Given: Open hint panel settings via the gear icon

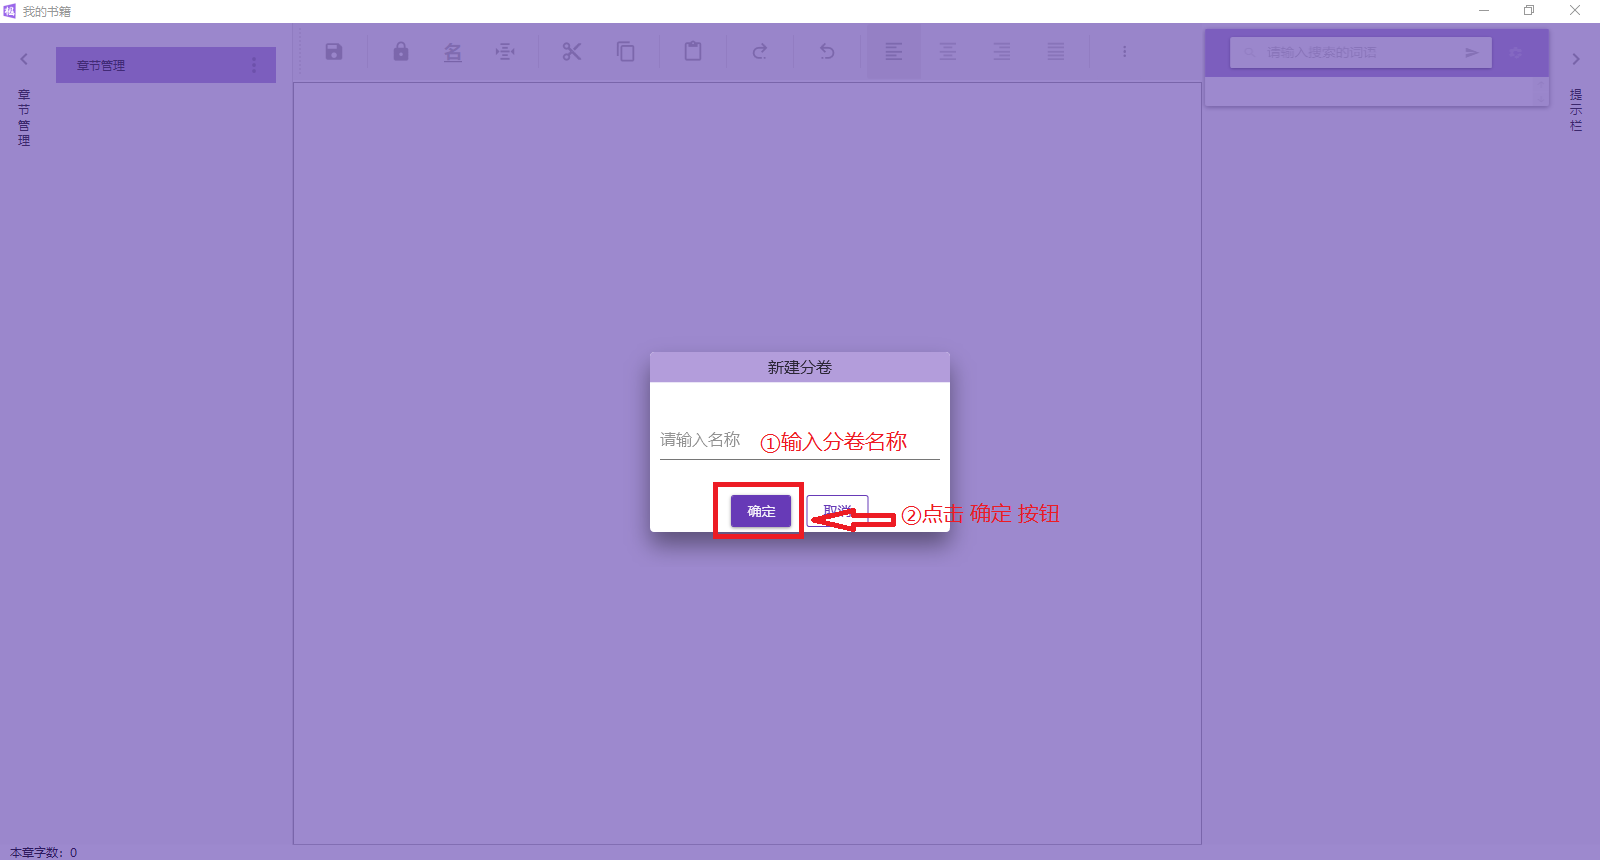Looking at the screenshot, I should click(1516, 53).
